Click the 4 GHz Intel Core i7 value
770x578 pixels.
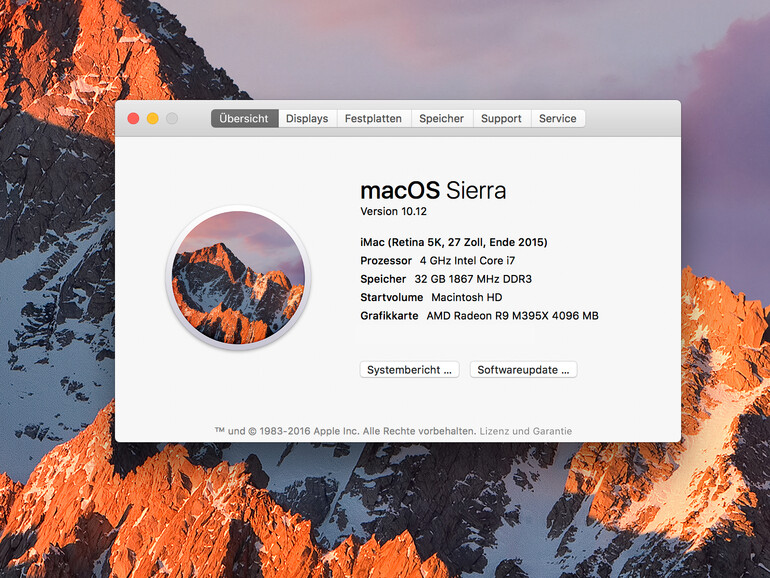point(468,261)
